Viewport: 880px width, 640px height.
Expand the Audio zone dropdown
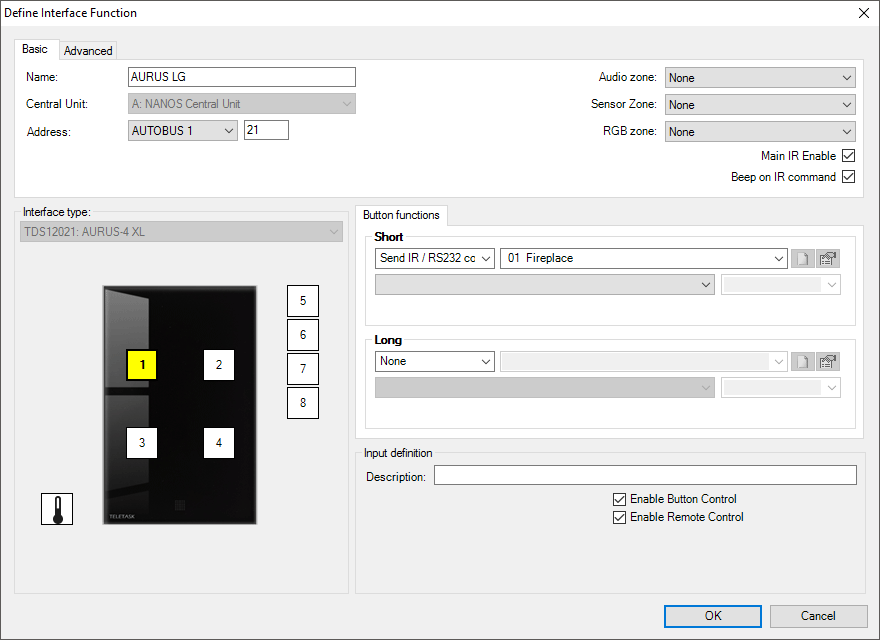click(x=760, y=78)
